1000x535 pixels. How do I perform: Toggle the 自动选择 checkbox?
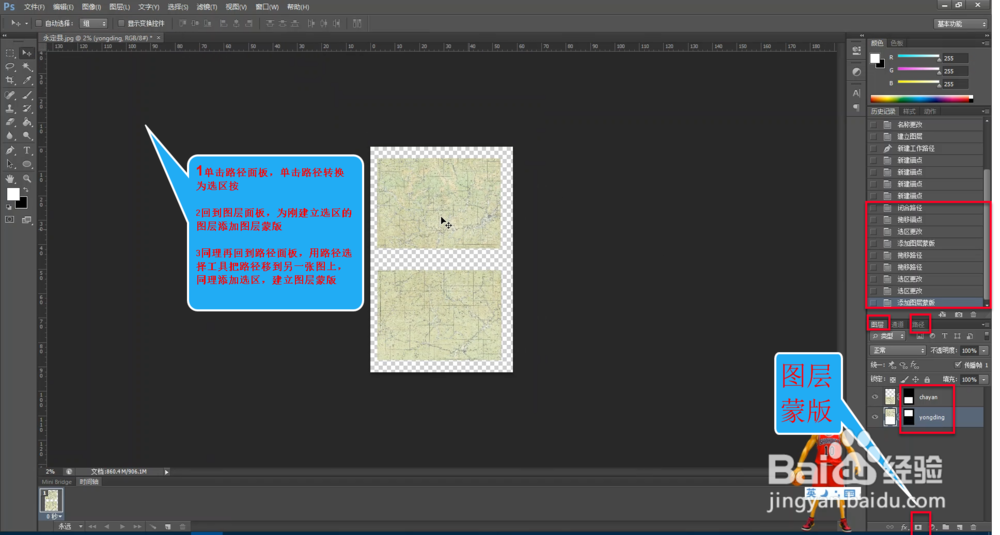(x=39, y=23)
